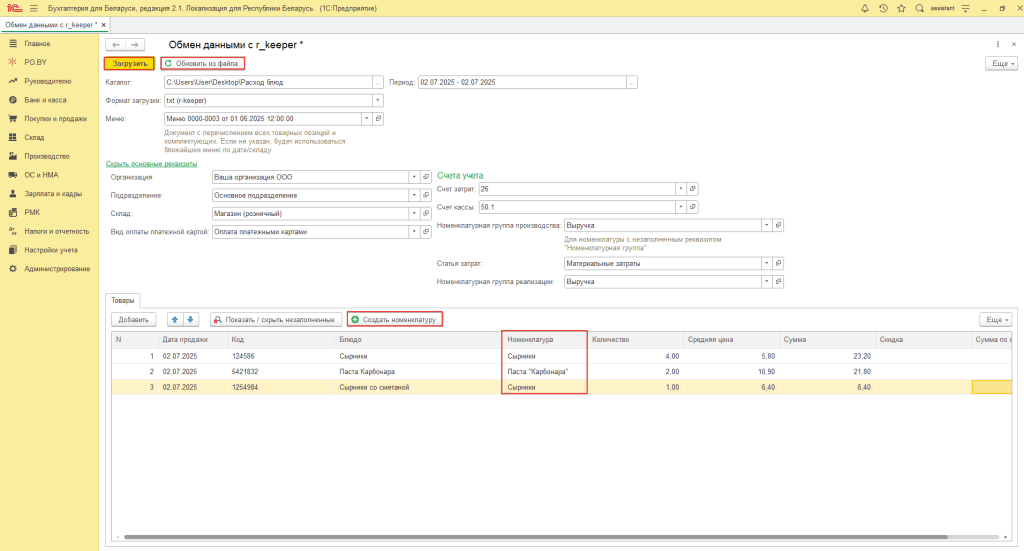
Task: Expand Счет затрат dropdown
Action: pyautogui.click(x=680, y=189)
